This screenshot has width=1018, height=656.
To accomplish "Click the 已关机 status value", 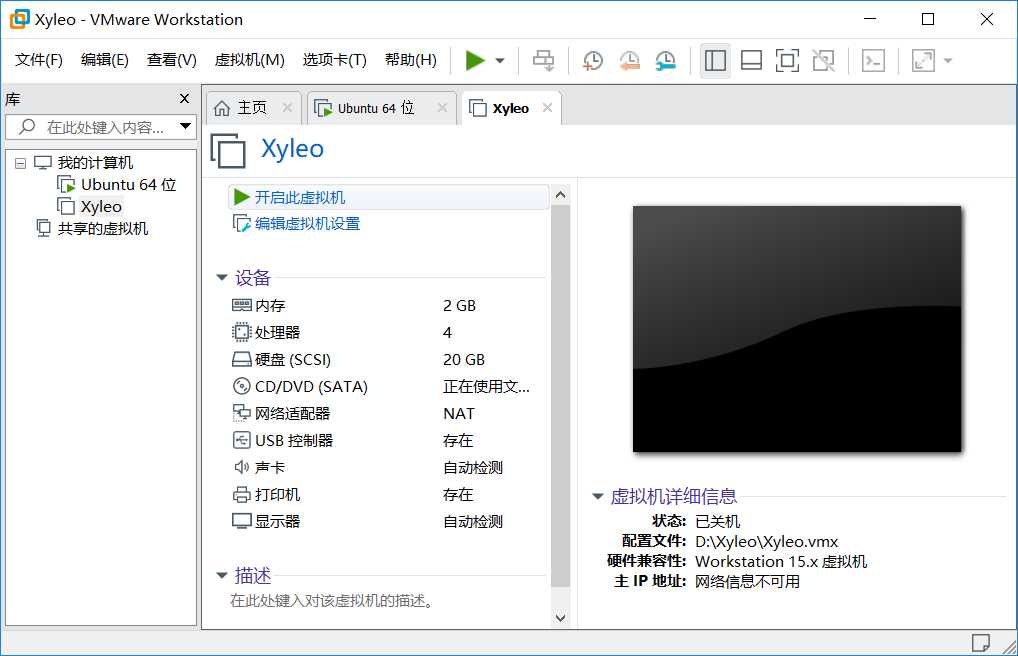I will pos(717,522).
